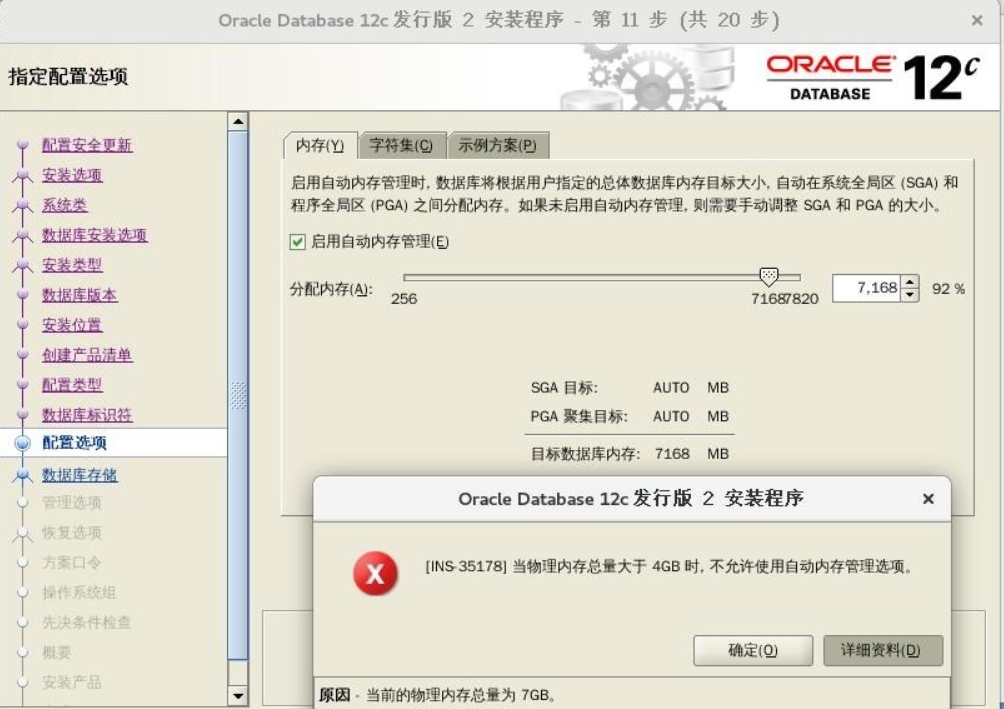Click the memory allocation slider thumb

pyautogui.click(x=768, y=277)
